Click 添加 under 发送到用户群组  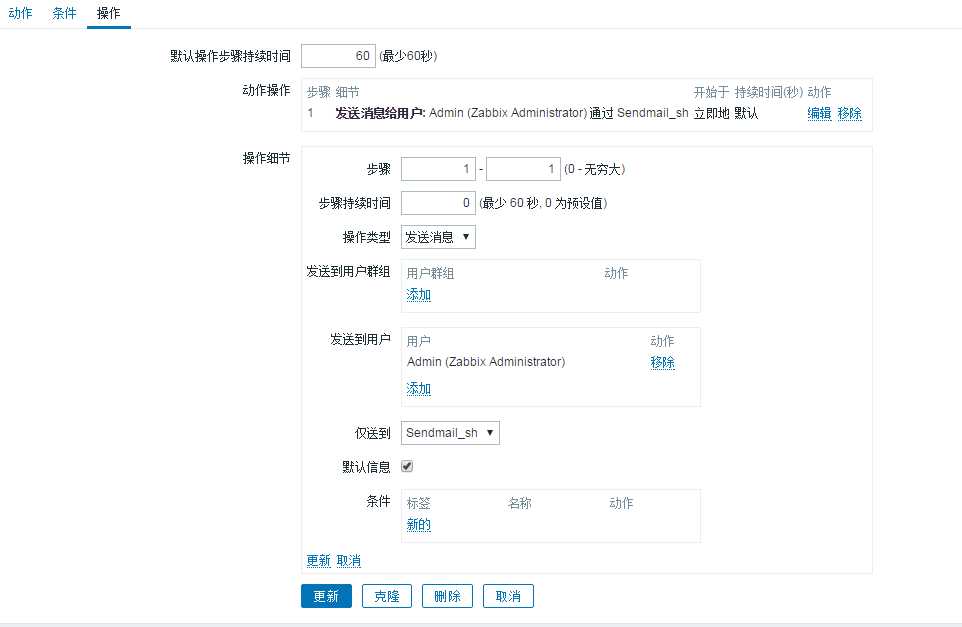click(418, 295)
